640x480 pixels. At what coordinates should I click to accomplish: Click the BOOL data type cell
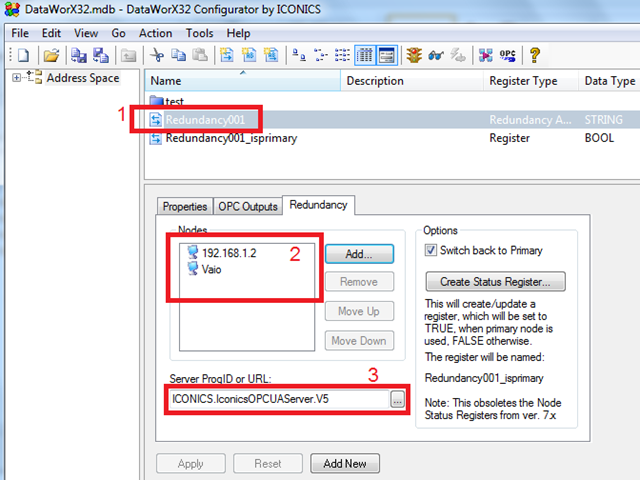pyautogui.click(x=599, y=138)
